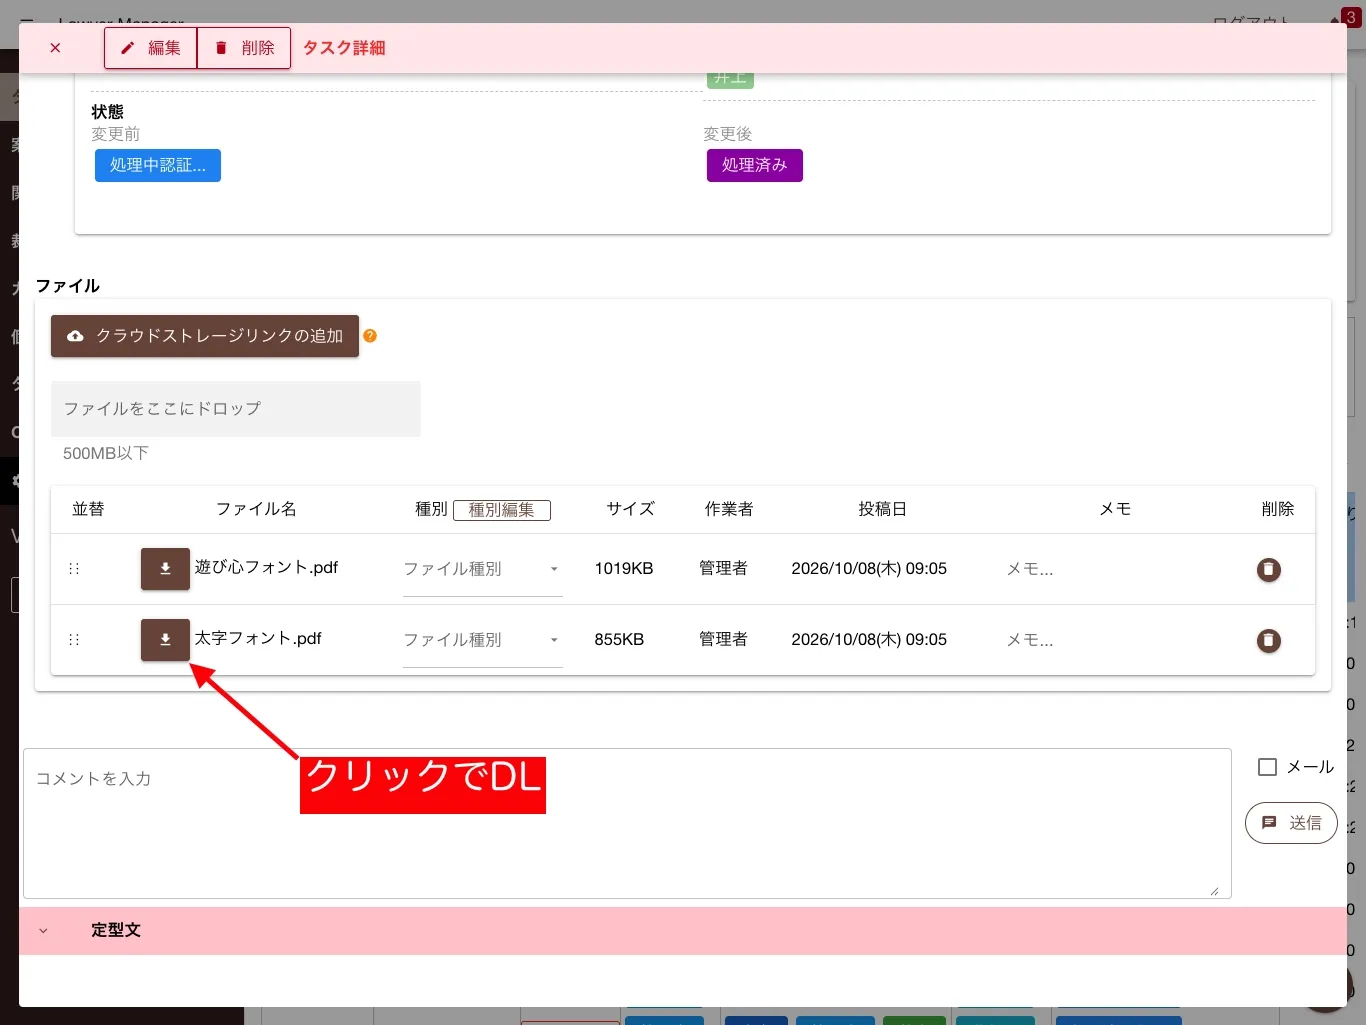This screenshot has height=1025, width=1366.
Task: Open the 種別編集 type editor
Action: [x=502, y=510]
